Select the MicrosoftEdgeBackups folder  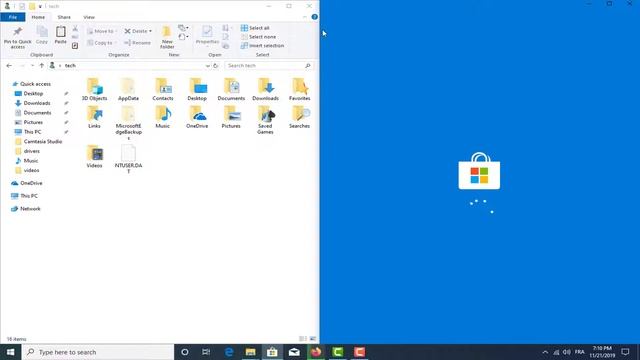(128, 123)
